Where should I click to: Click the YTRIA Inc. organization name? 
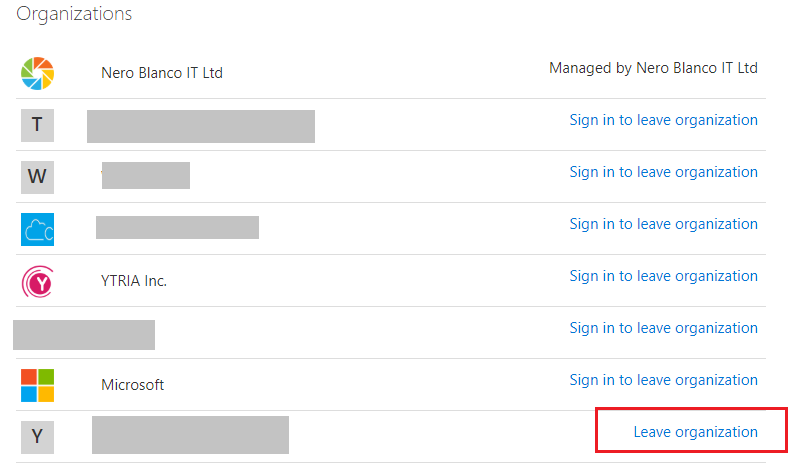coord(134,281)
